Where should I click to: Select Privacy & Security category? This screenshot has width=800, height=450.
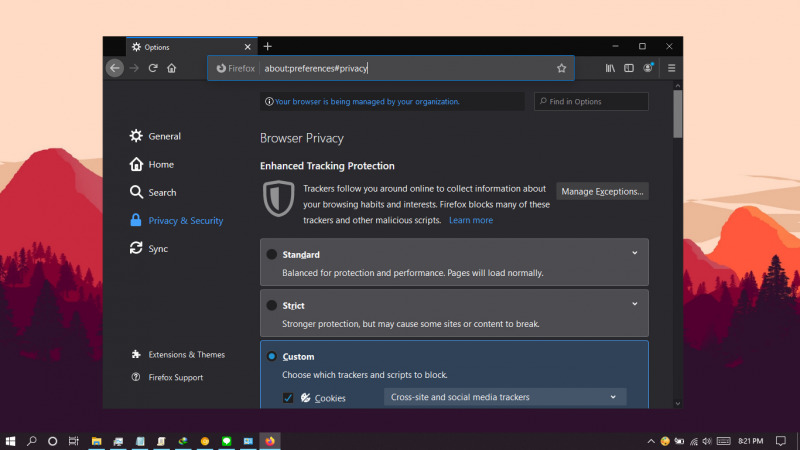[x=177, y=220]
